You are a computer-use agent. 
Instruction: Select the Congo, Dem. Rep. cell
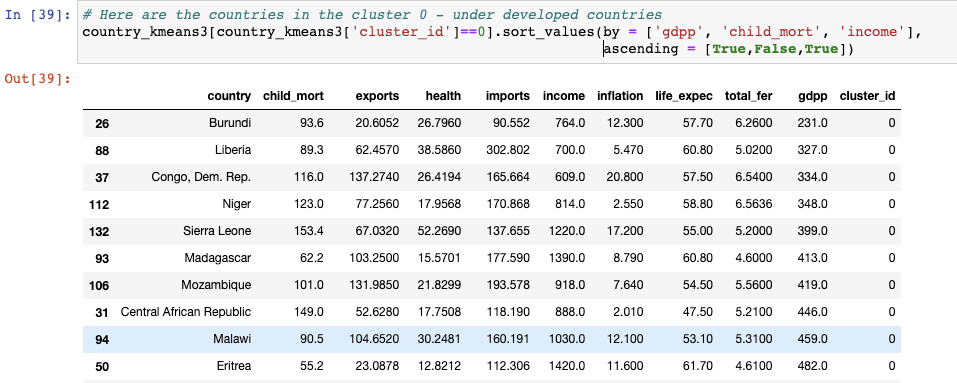click(x=201, y=177)
